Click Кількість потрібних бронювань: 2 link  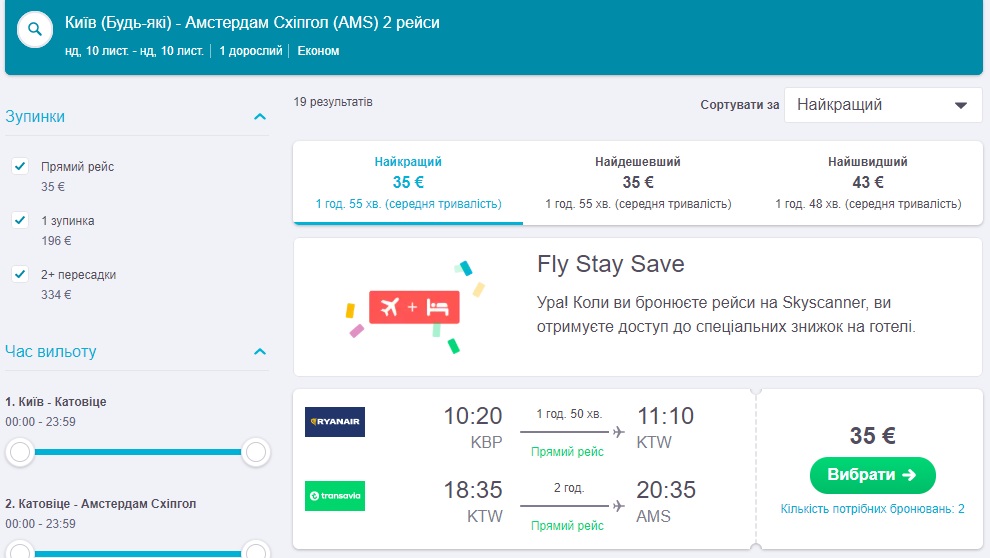(x=872, y=509)
